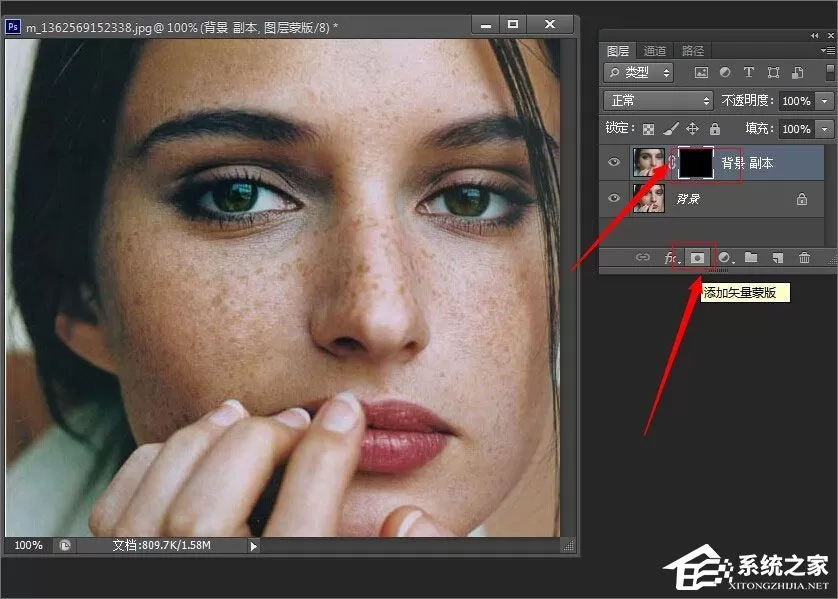Screen dimensions: 838x599
Task: Click the 背景 layer name
Action: tap(688, 199)
